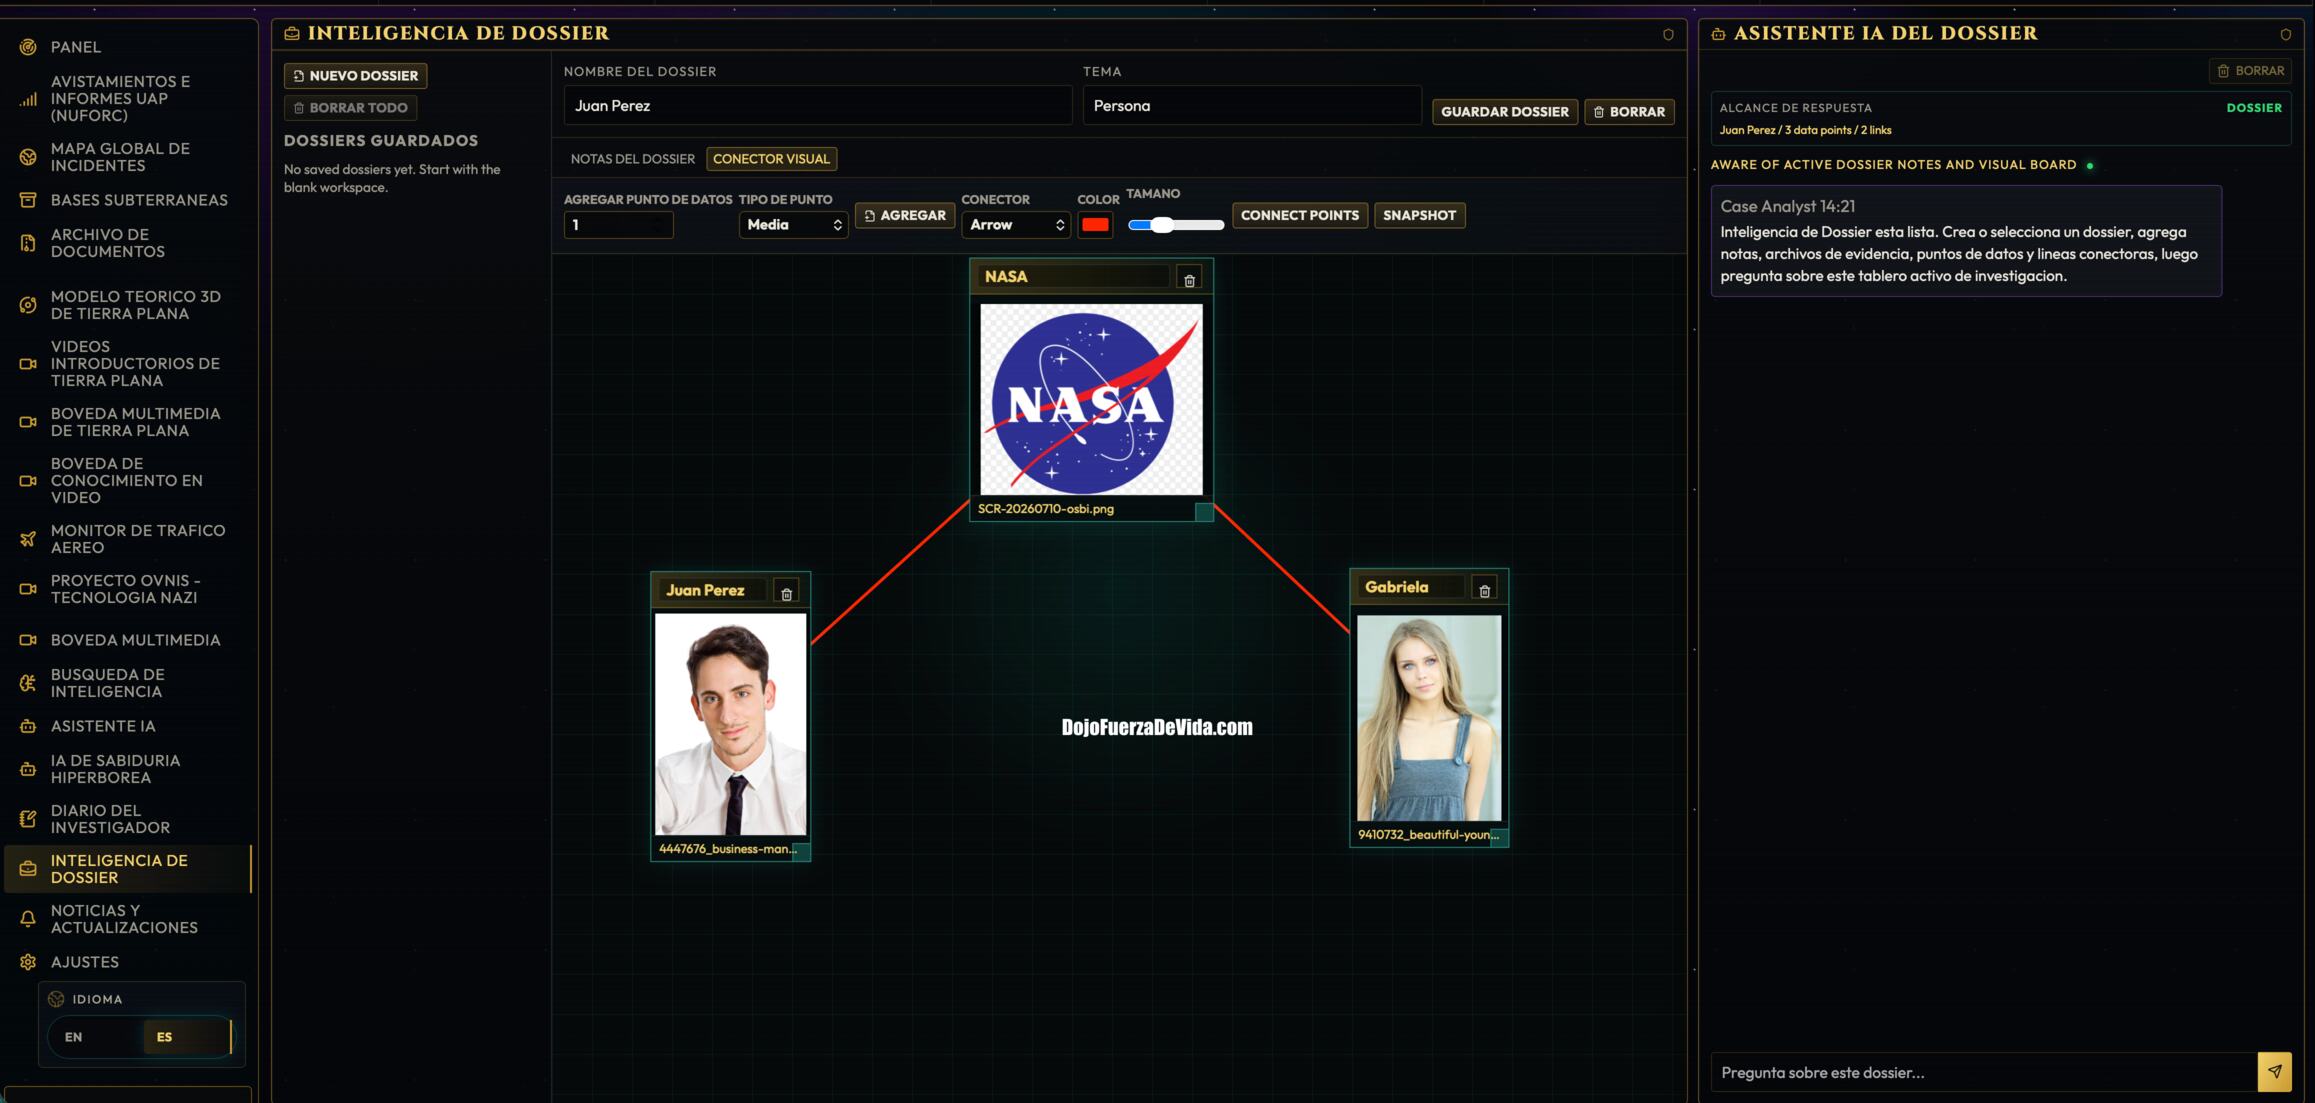Viewport: 2315px width, 1103px height.
Task: Send the dossier question with paper-plane icon
Action: coord(2274,1072)
